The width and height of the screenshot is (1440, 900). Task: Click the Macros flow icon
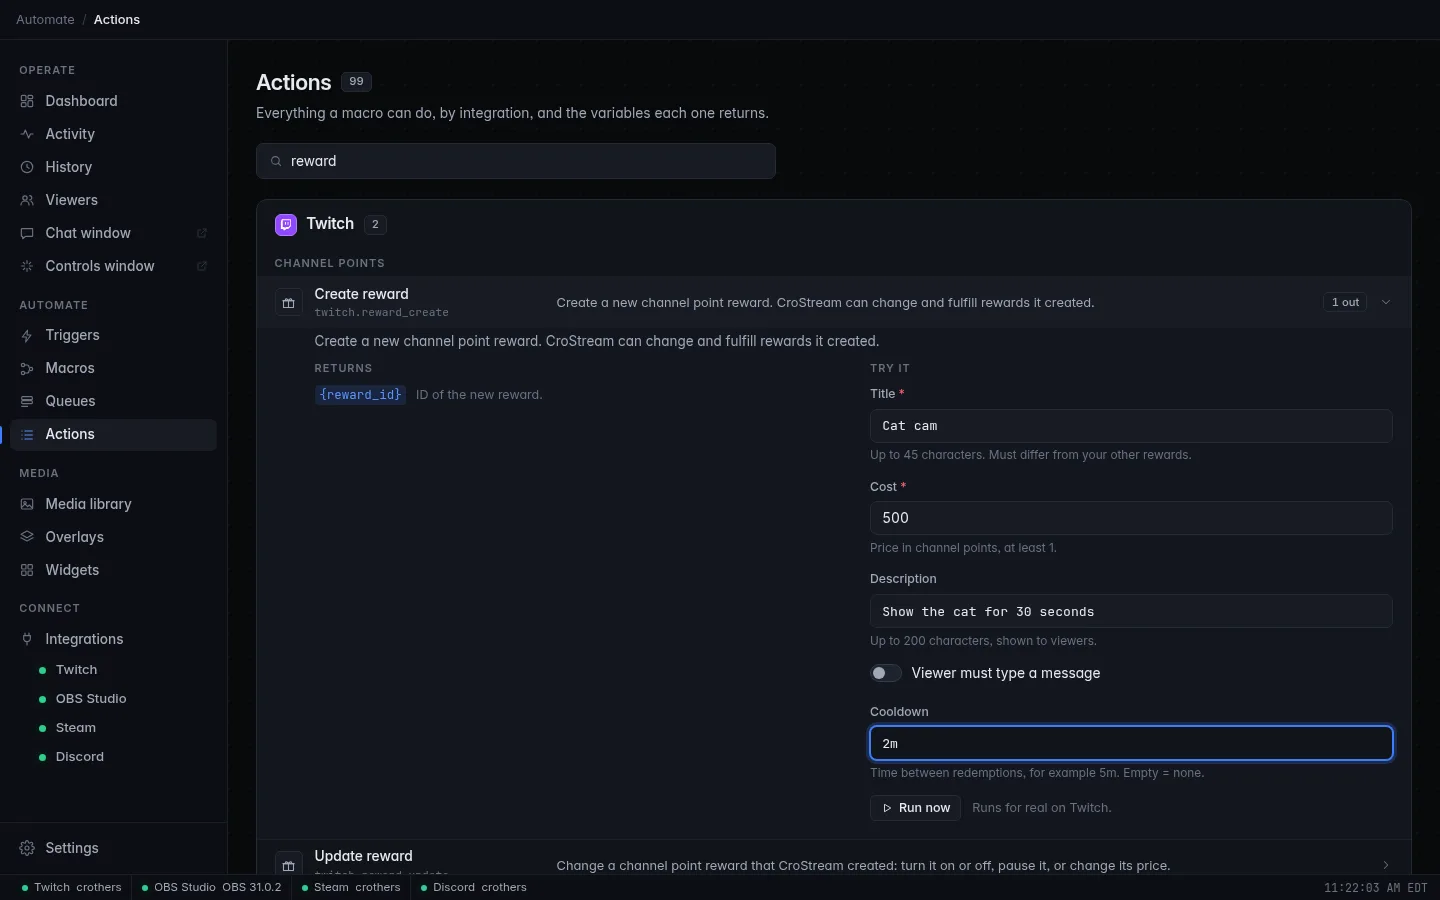coord(27,368)
